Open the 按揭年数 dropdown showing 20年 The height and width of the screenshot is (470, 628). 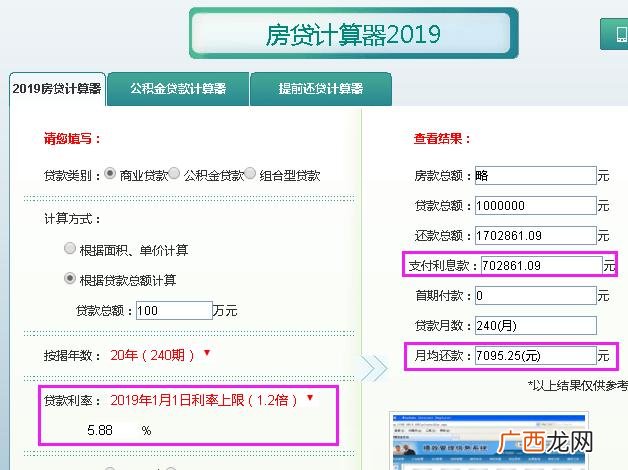tap(160, 355)
